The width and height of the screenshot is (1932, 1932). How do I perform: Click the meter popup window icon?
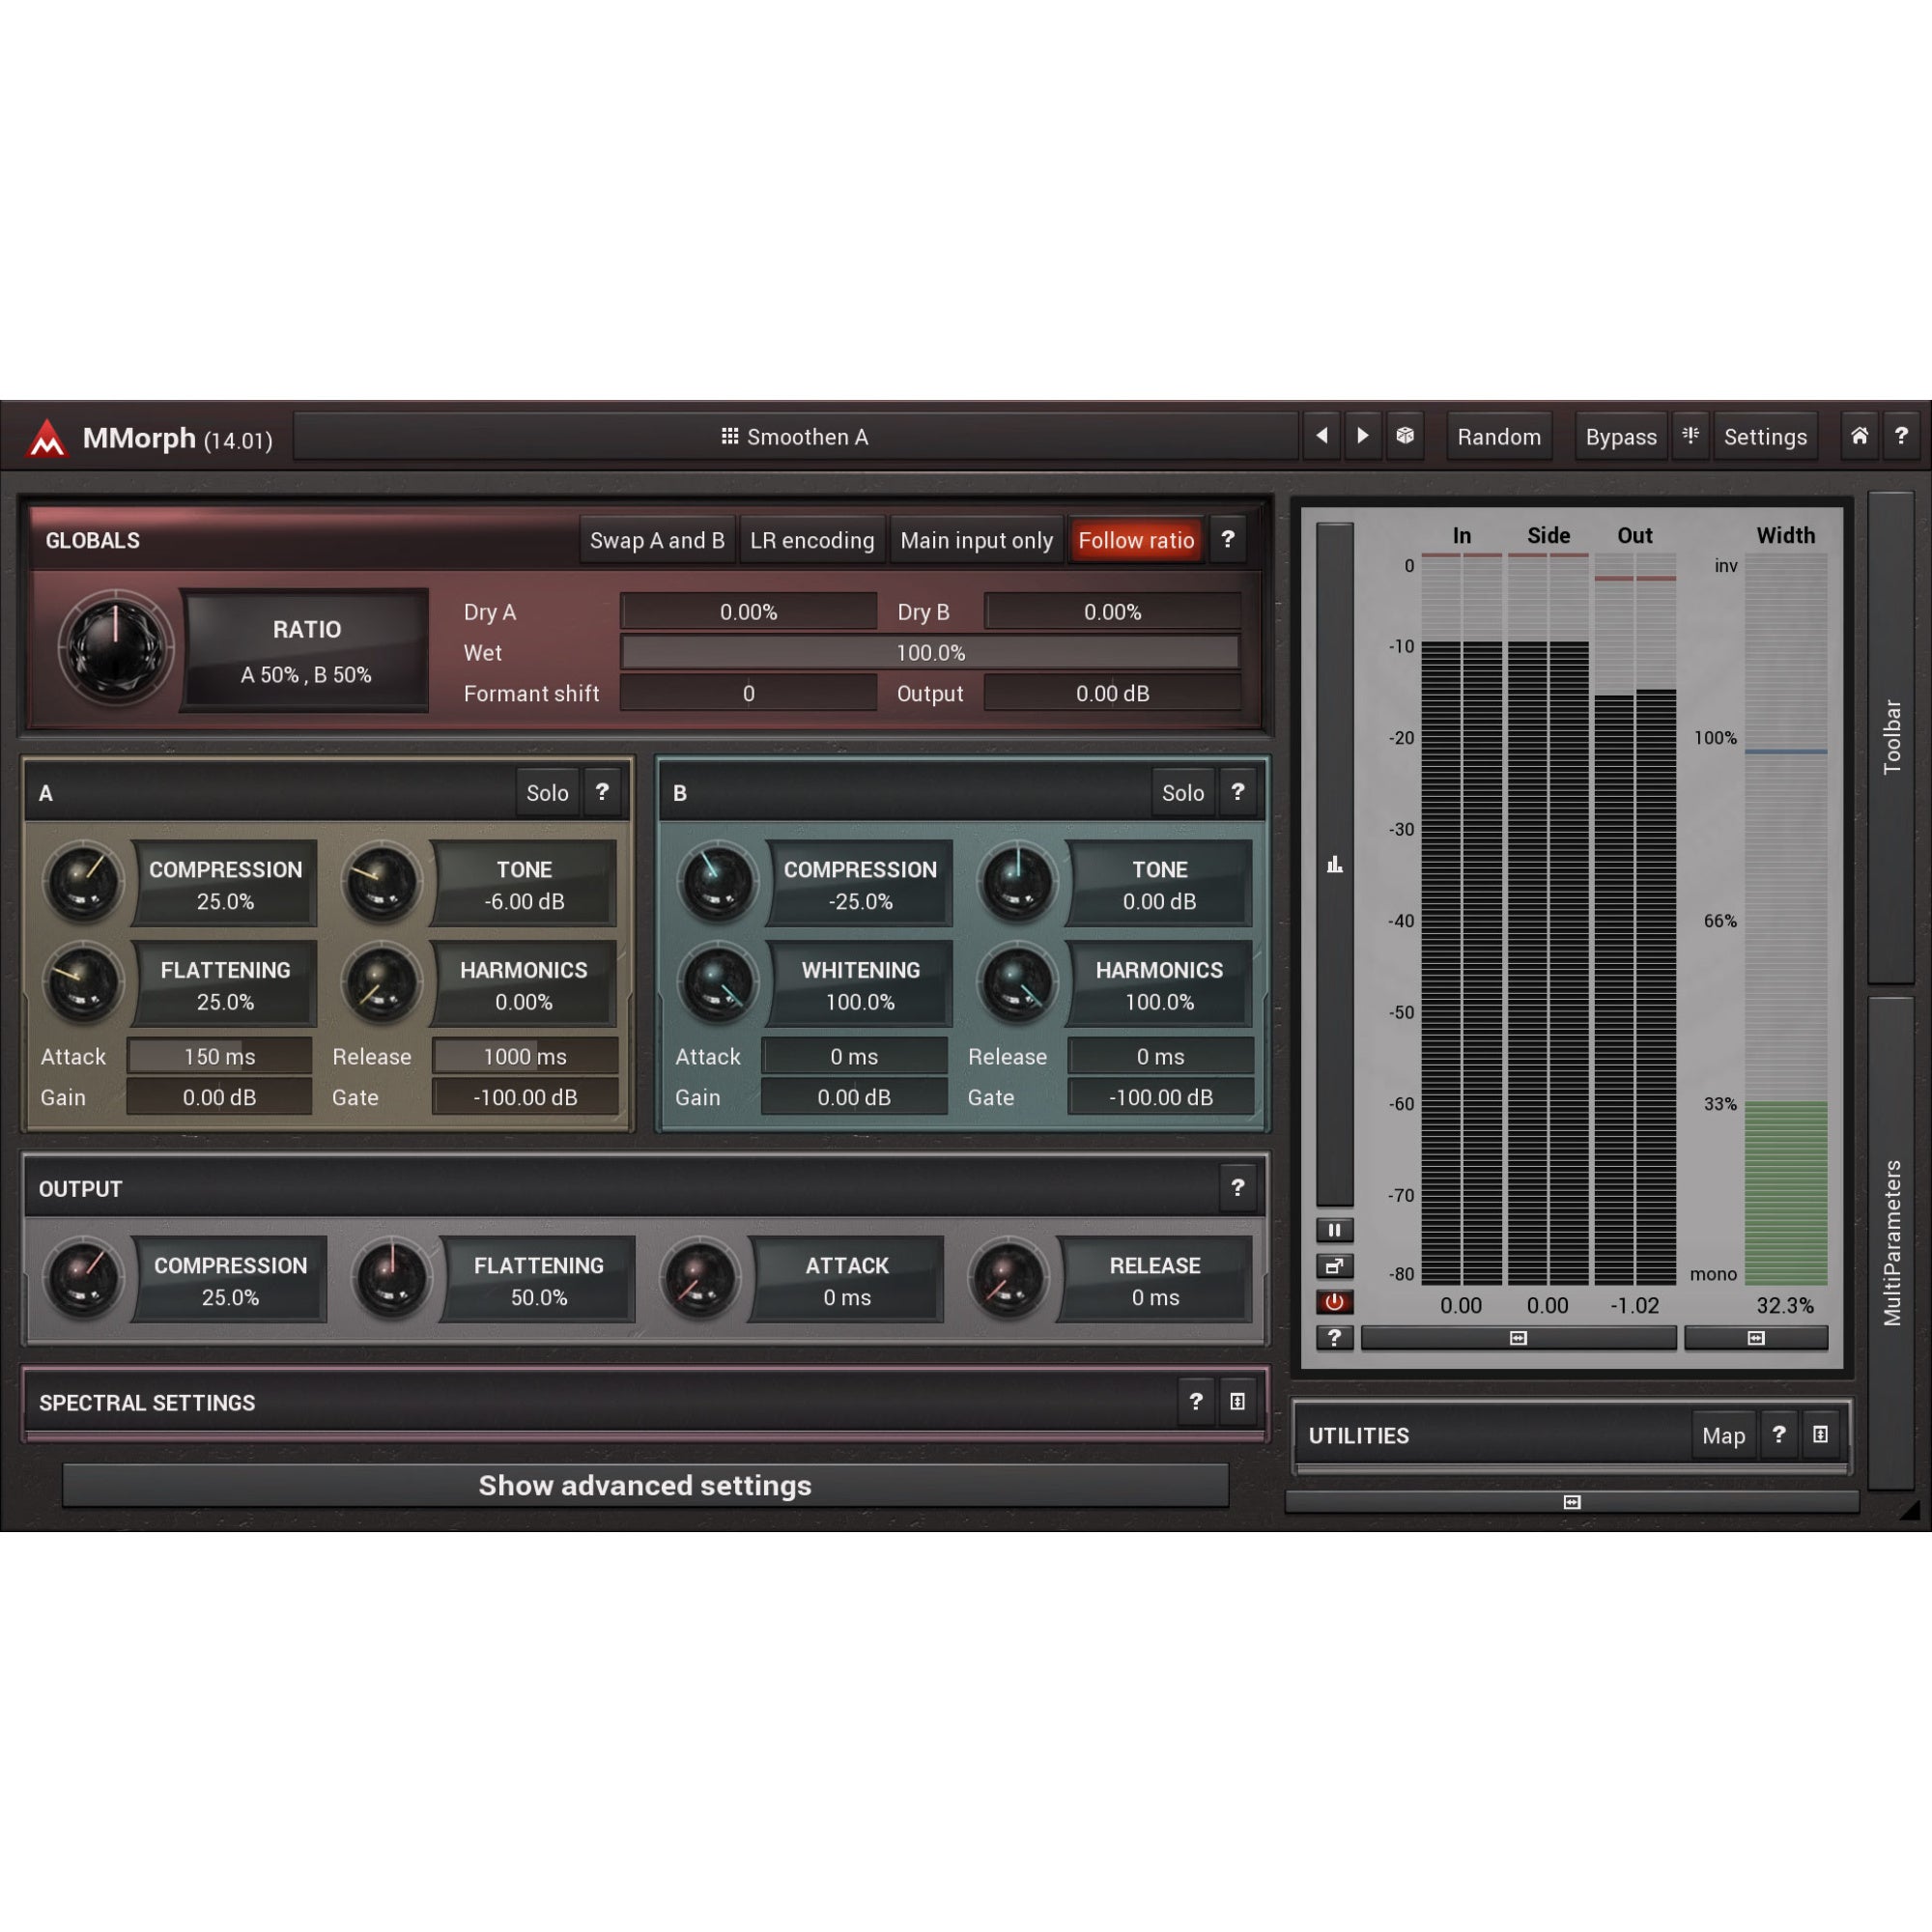coord(1334,1266)
